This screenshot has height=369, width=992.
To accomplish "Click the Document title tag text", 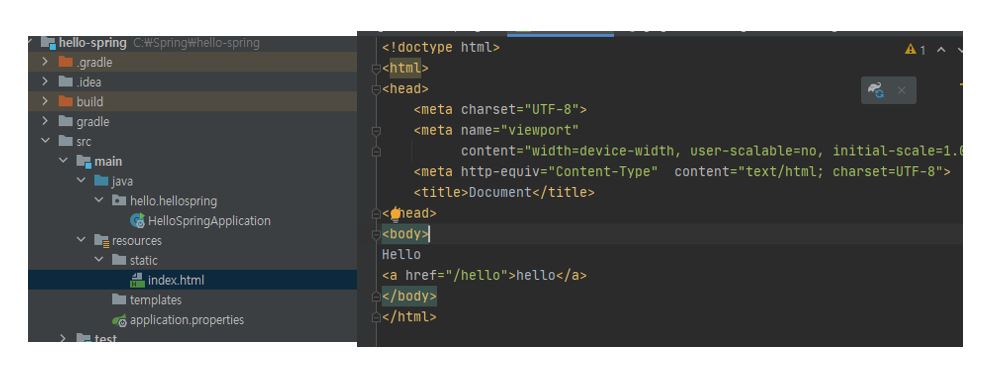I will [500, 192].
